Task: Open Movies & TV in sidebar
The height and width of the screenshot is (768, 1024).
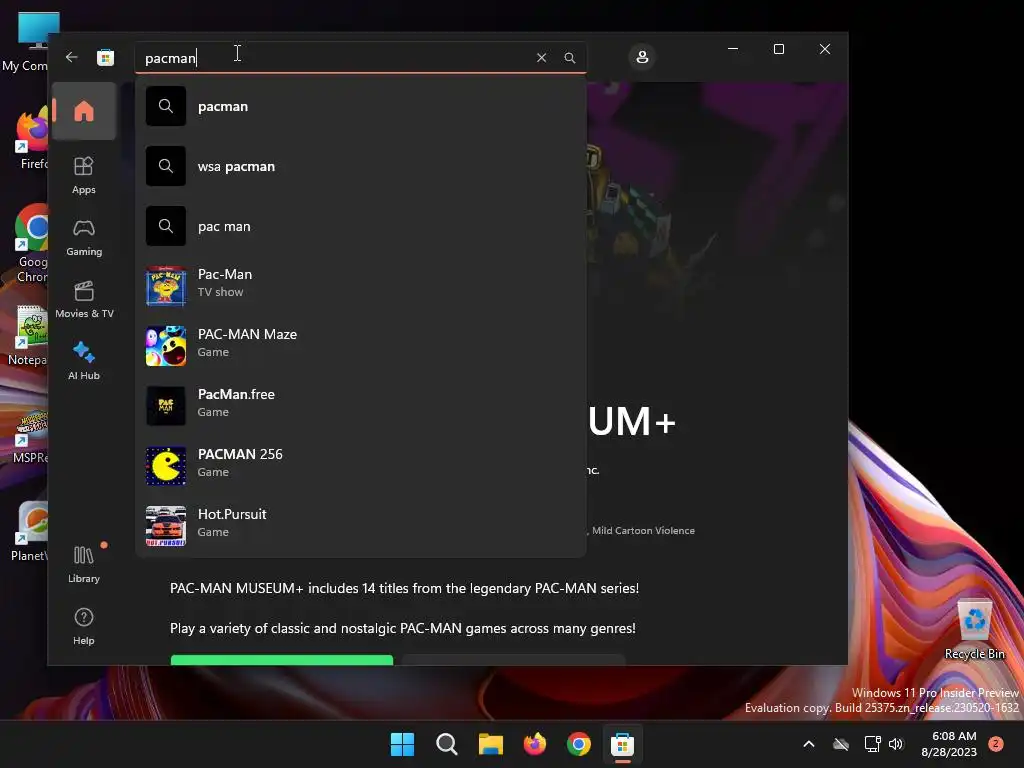Action: (x=84, y=299)
